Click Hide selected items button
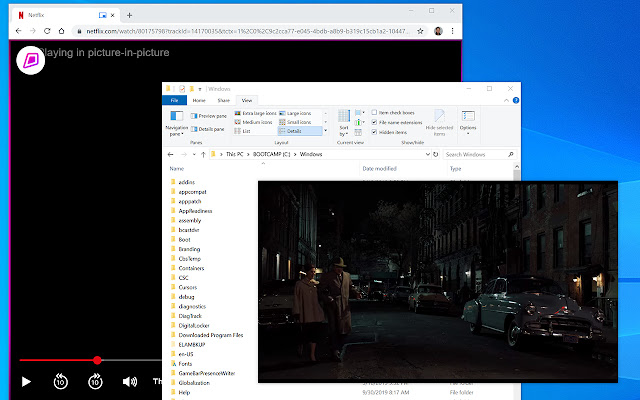 [x=439, y=123]
